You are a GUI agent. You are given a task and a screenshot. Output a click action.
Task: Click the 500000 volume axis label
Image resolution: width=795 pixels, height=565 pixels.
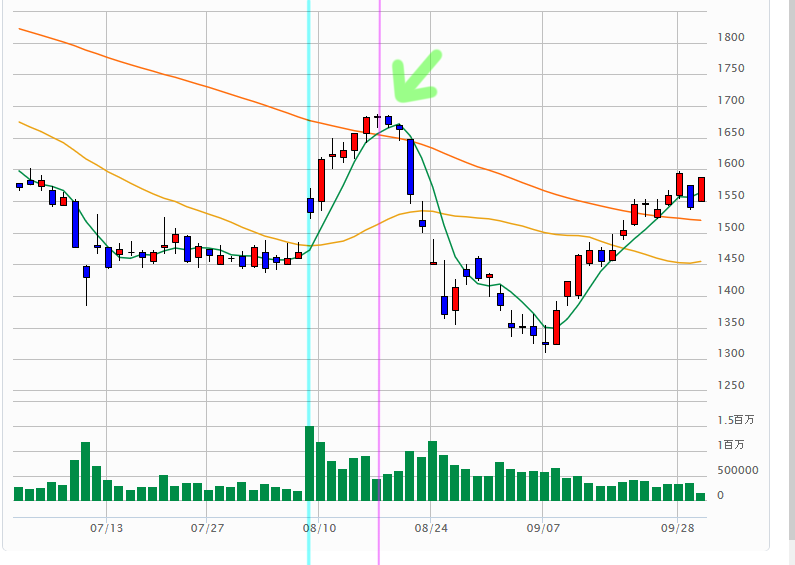(x=738, y=470)
